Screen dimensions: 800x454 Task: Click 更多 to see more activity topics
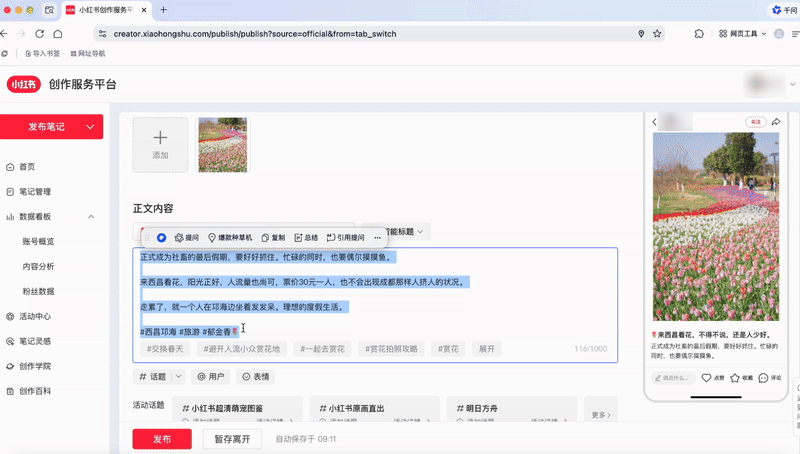[601, 415]
